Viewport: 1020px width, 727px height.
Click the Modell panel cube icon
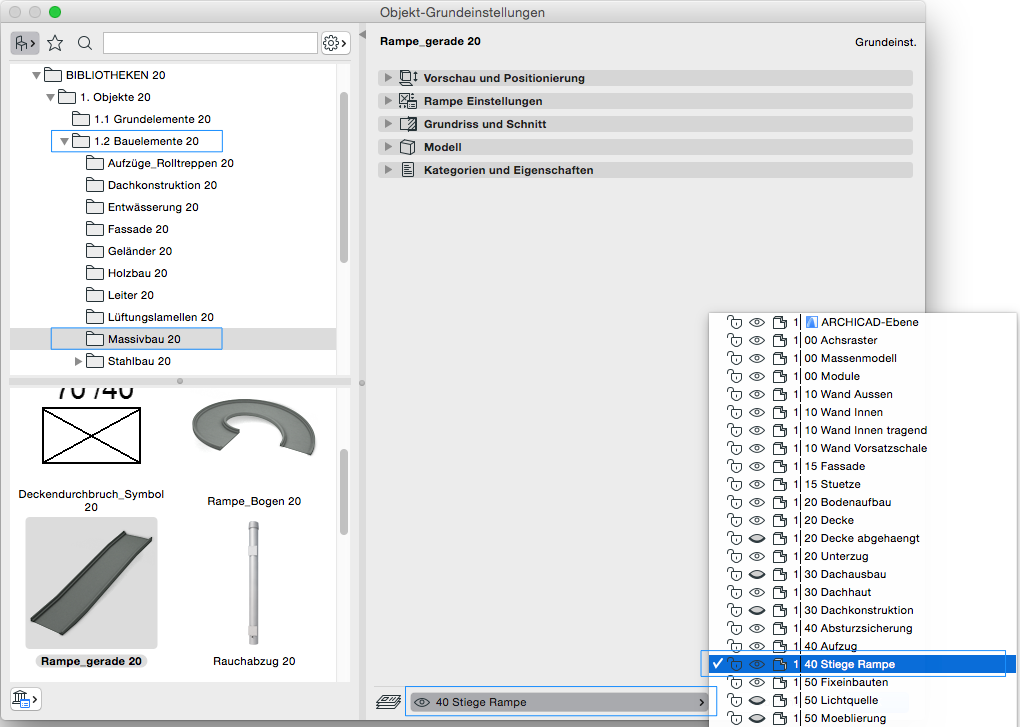point(407,147)
